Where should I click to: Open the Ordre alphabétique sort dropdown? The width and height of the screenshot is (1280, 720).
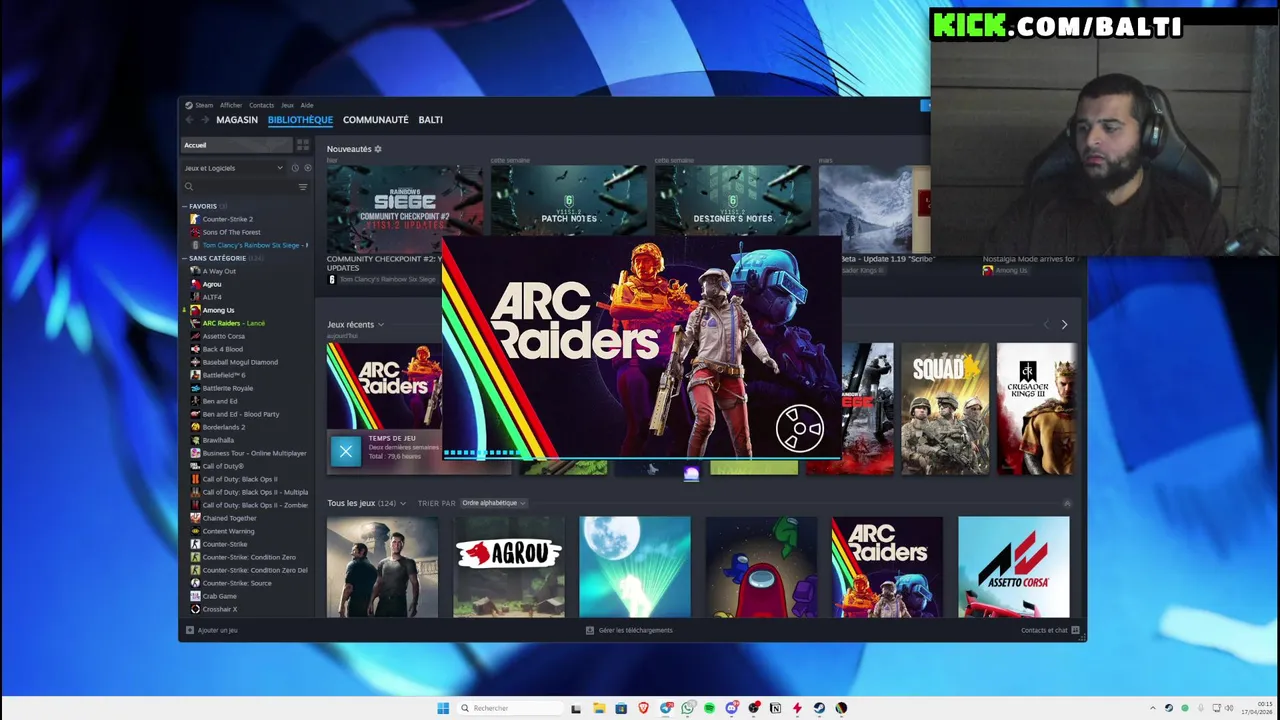[493, 503]
